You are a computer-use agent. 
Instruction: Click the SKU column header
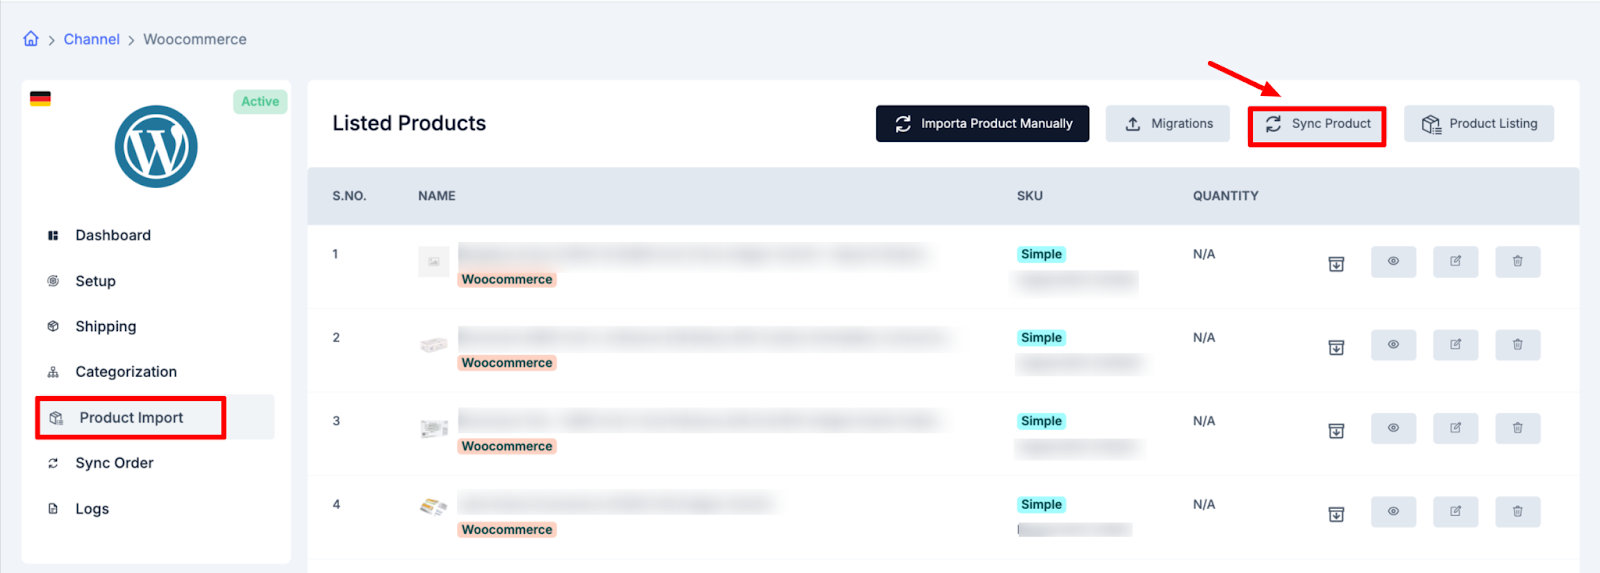[1030, 196]
